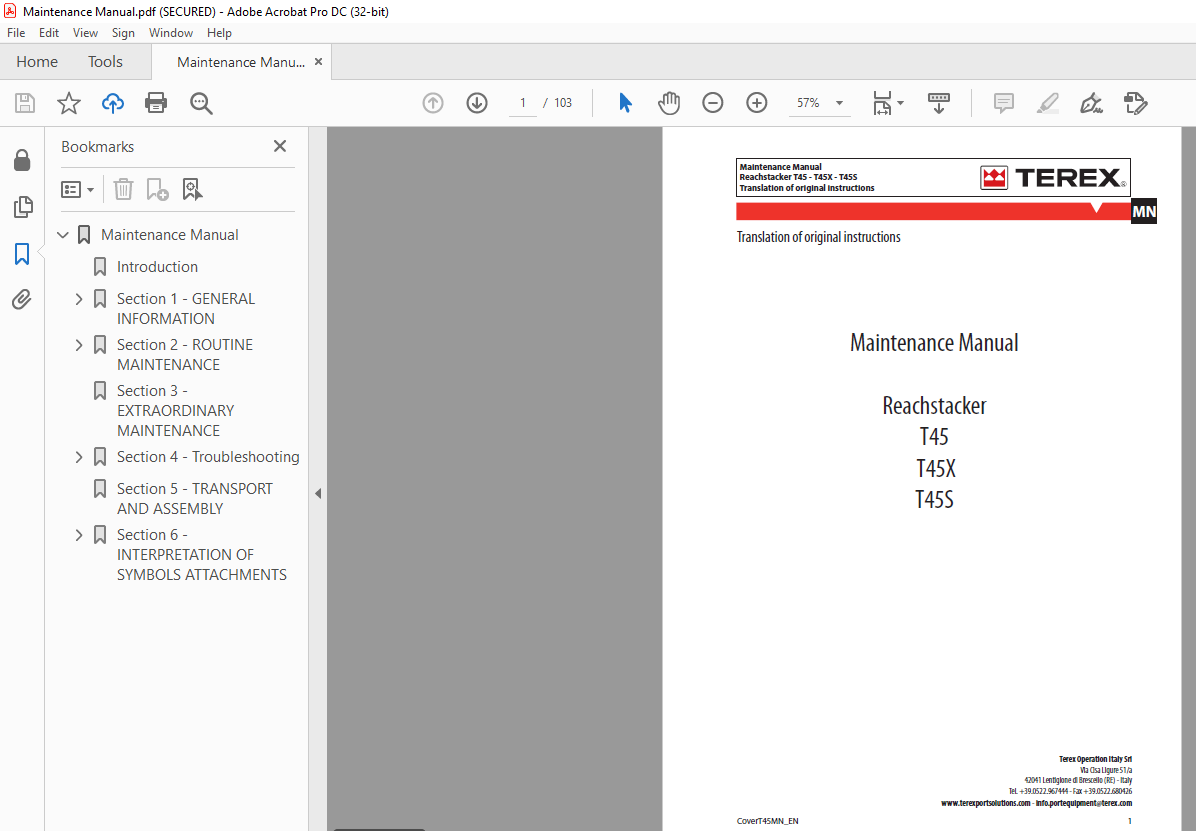Screen dimensions: 1196x831
Task: Click the Stamp and edit icon in toolbar
Action: coord(1135,103)
